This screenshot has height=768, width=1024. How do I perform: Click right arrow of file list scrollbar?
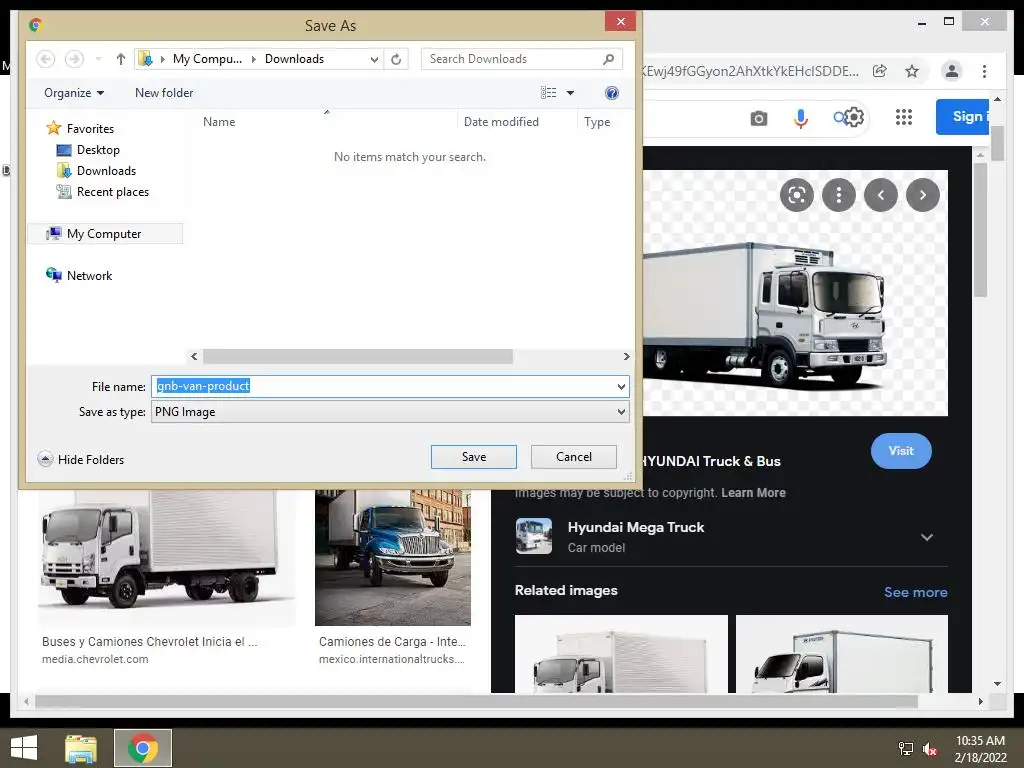click(x=626, y=357)
